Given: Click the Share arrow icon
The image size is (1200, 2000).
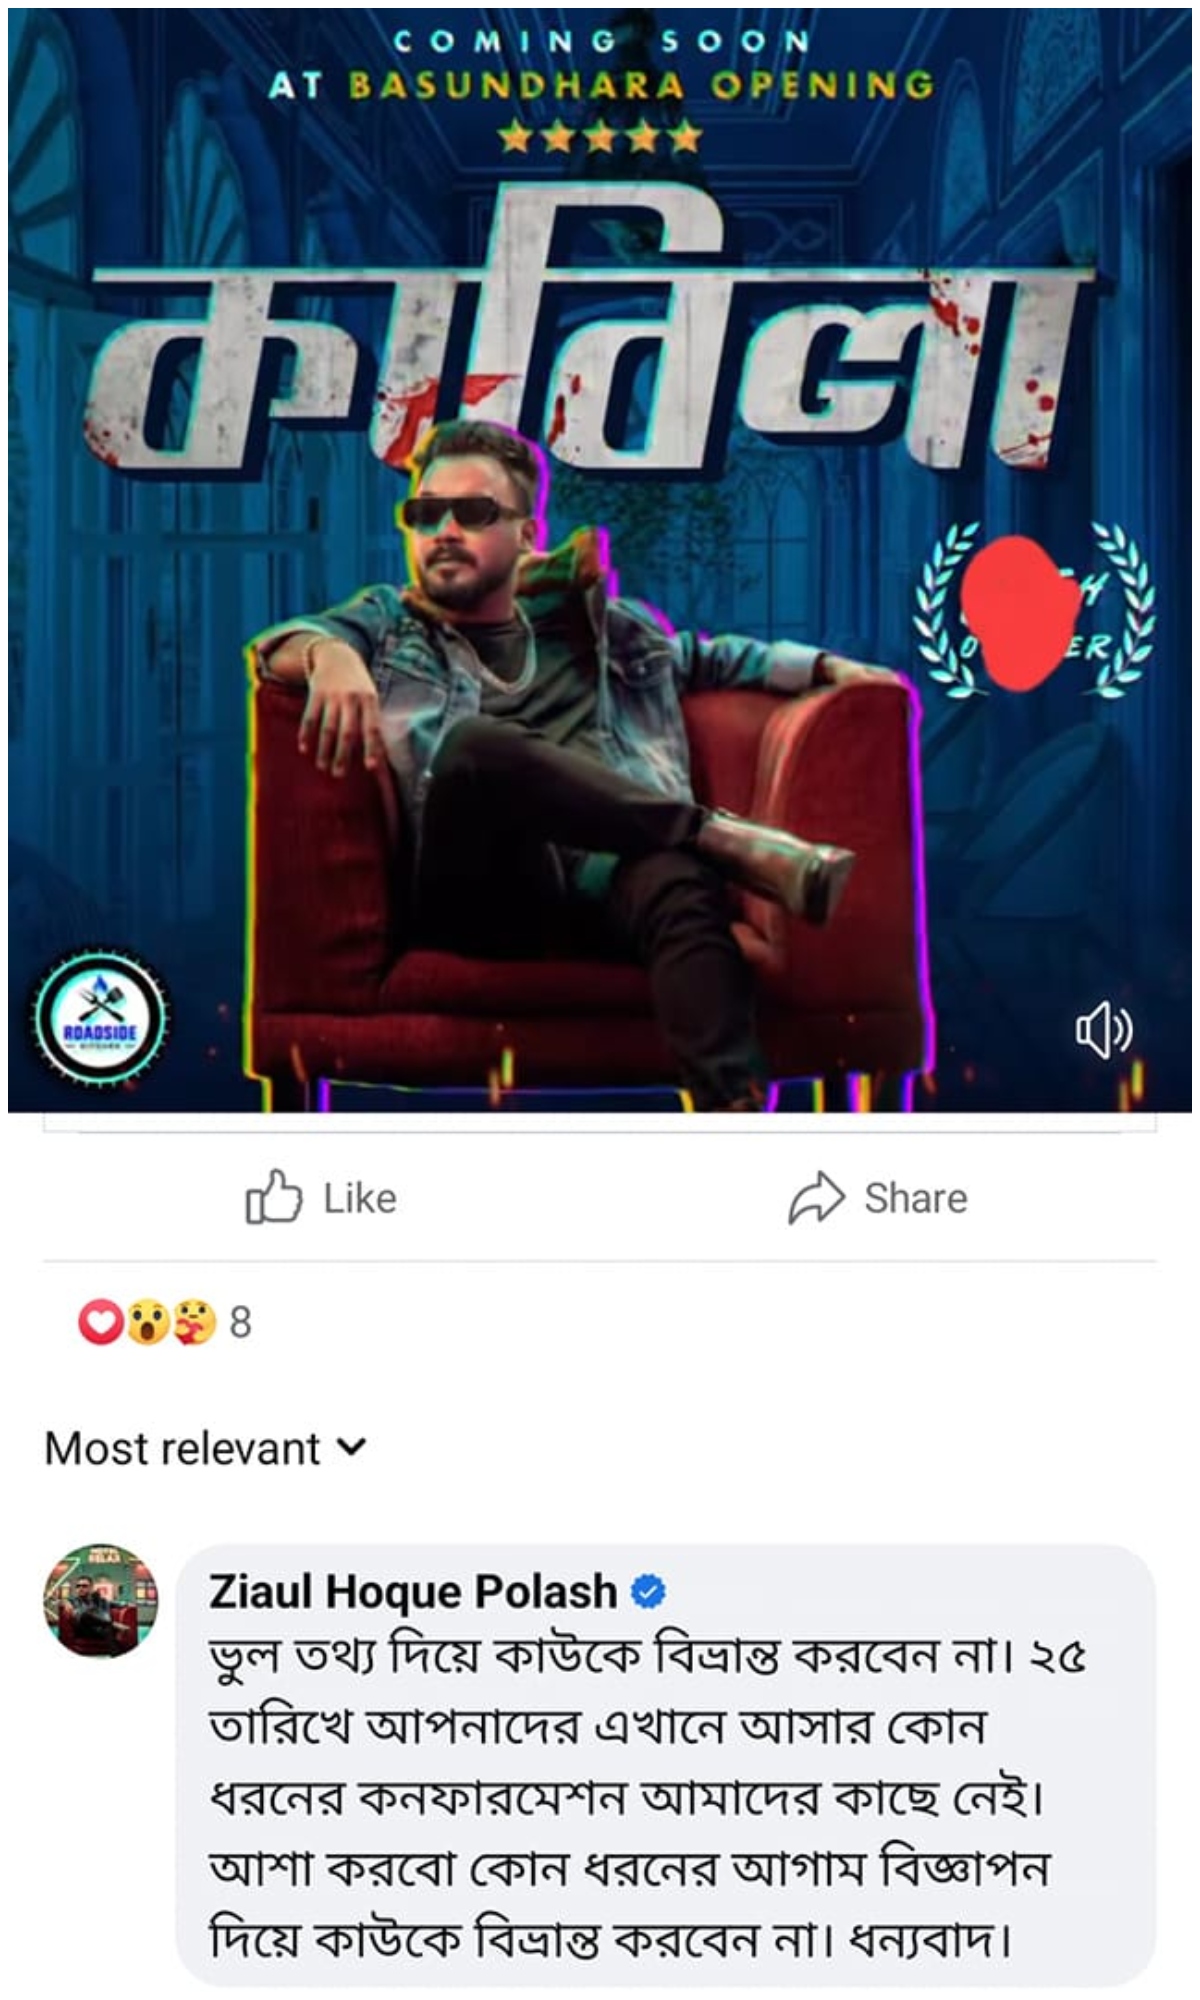Looking at the screenshot, I should pyautogui.click(x=817, y=1197).
